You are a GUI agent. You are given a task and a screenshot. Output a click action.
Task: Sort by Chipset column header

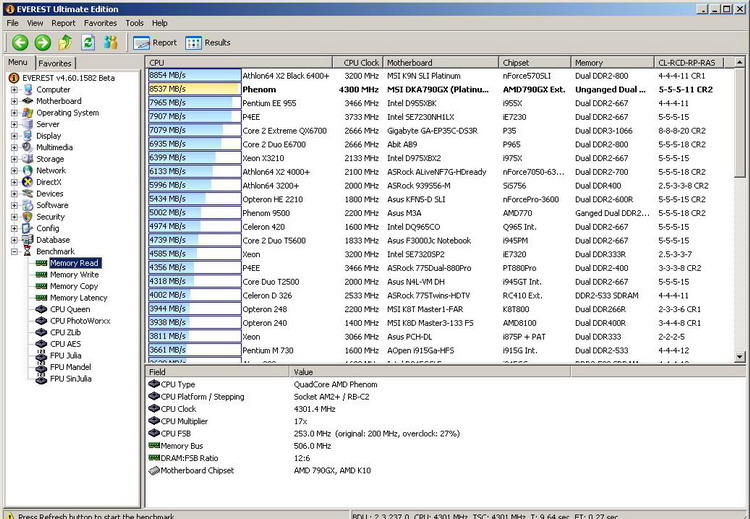click(x=535, y=62)
